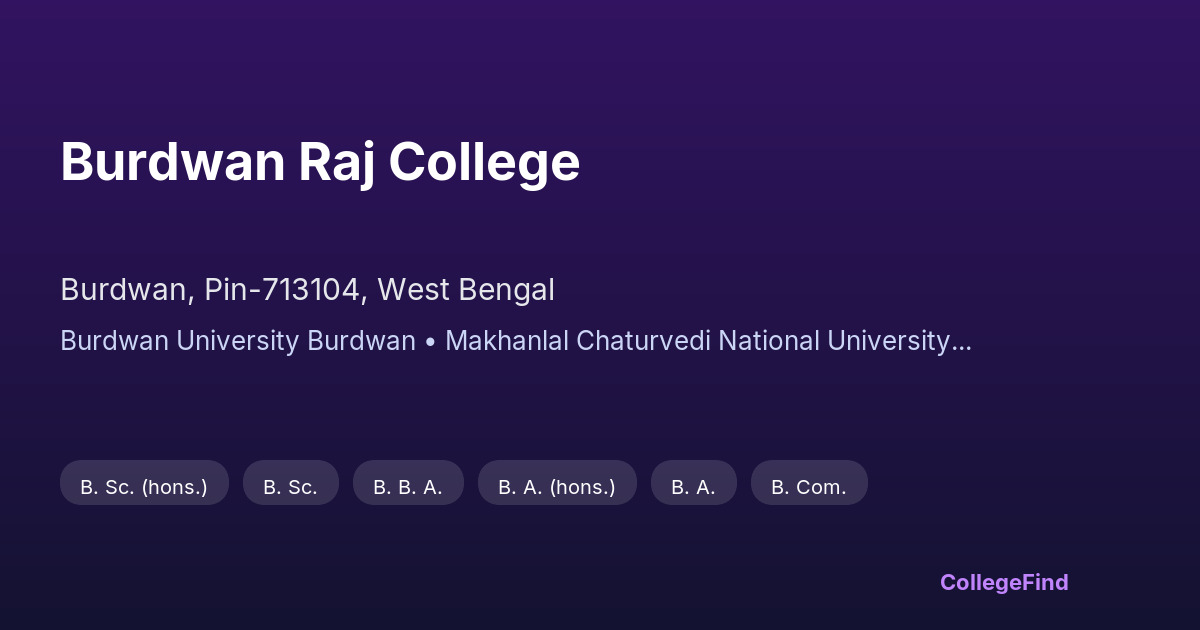Click the word Burdwan in the address line
Image resolution: width=1200 pixels, height=630 pixels.
click(x=123, y=290)
